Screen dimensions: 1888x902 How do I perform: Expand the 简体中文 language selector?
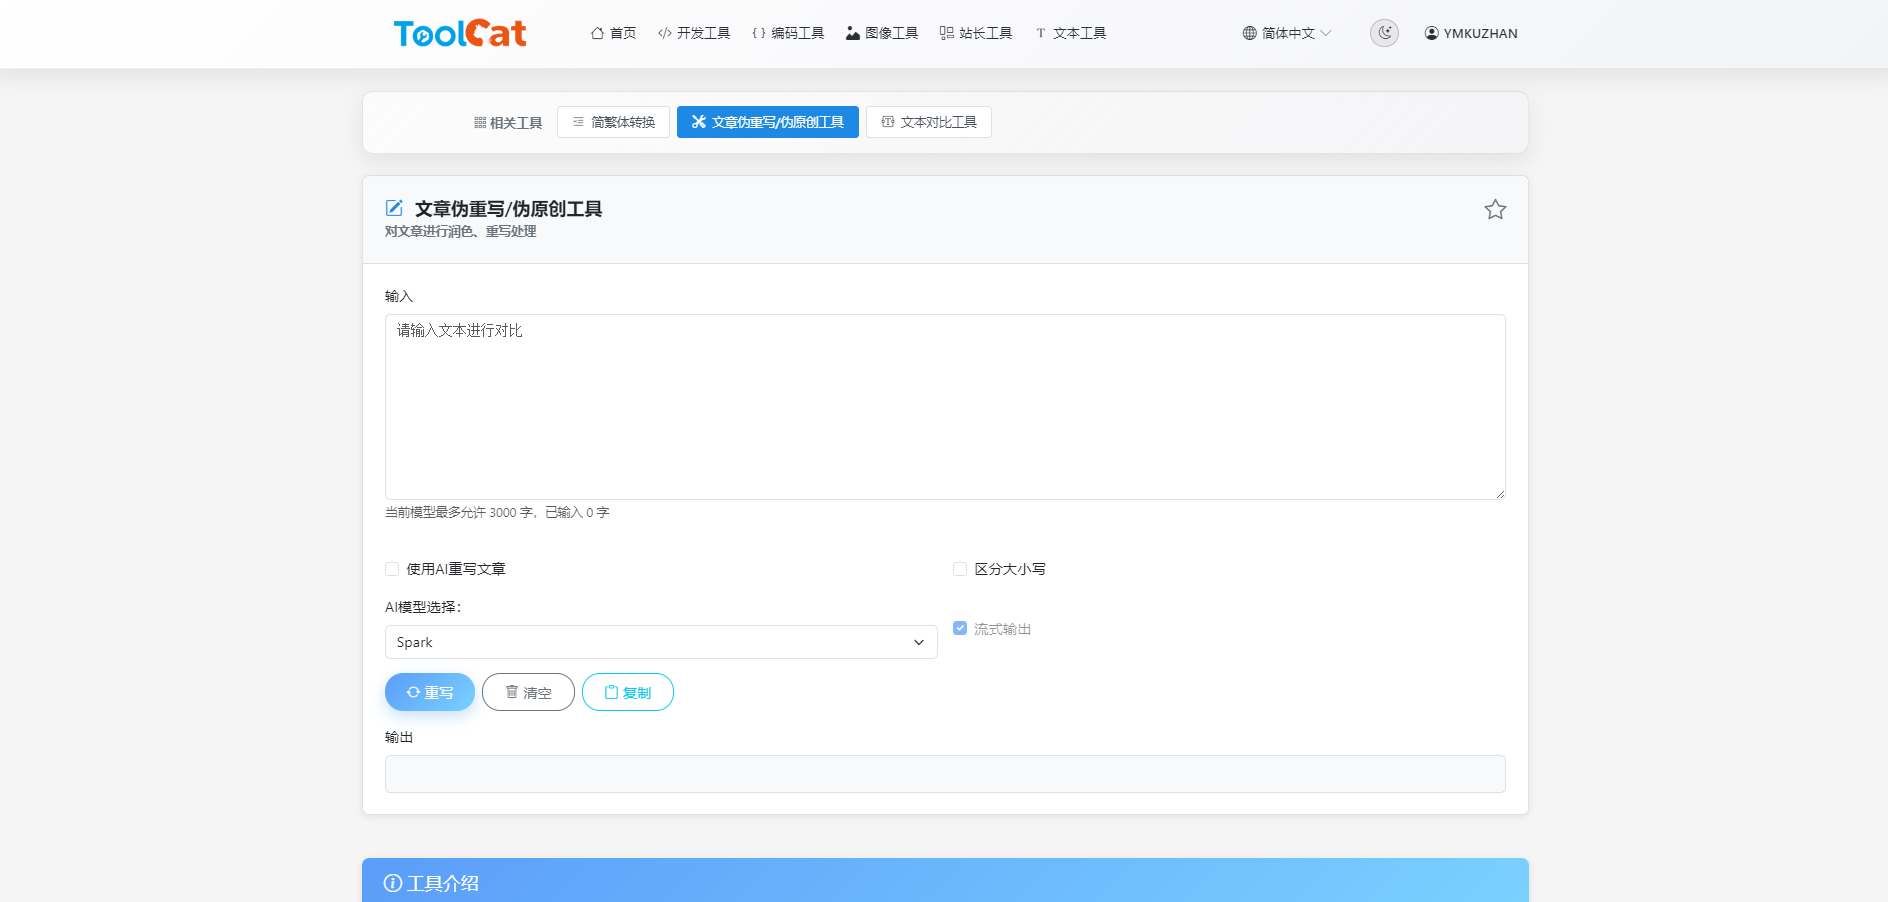pos(1288,32)
